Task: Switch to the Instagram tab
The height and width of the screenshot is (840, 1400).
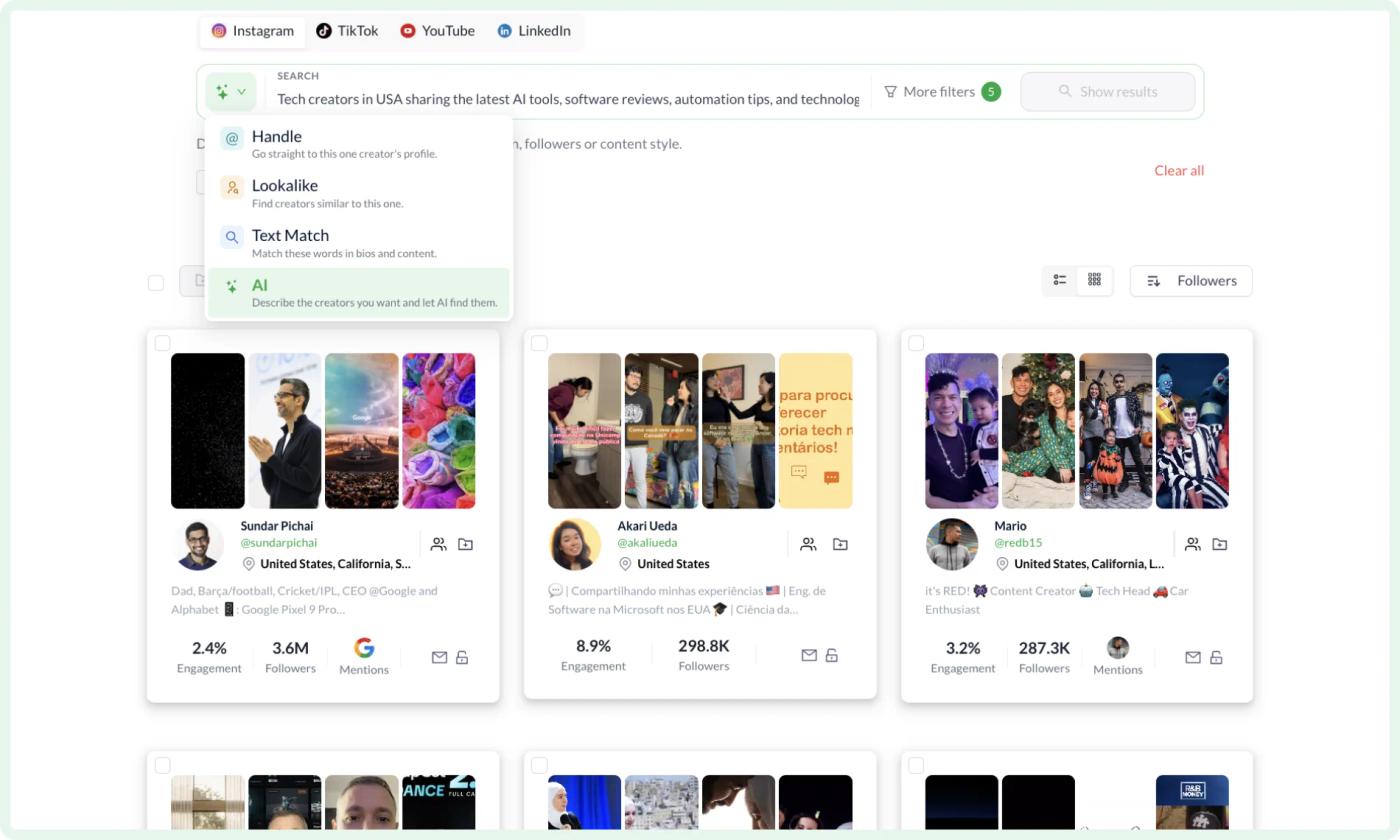Action: pyautogui.click(x=253, y=31)
